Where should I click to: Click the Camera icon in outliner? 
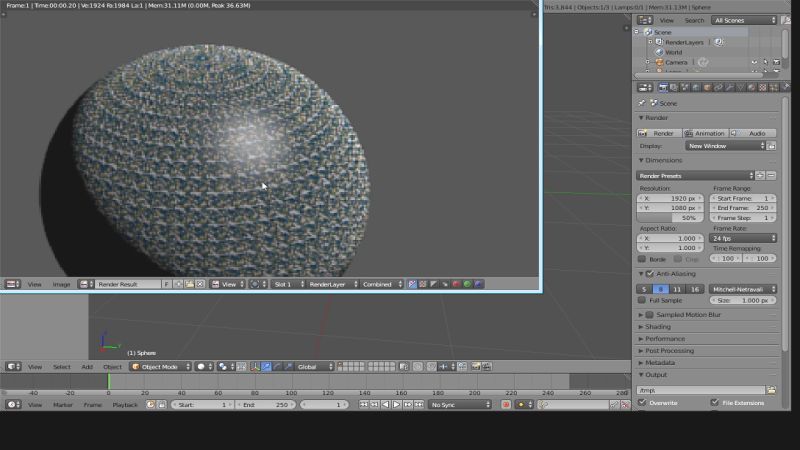pos(659,62)
